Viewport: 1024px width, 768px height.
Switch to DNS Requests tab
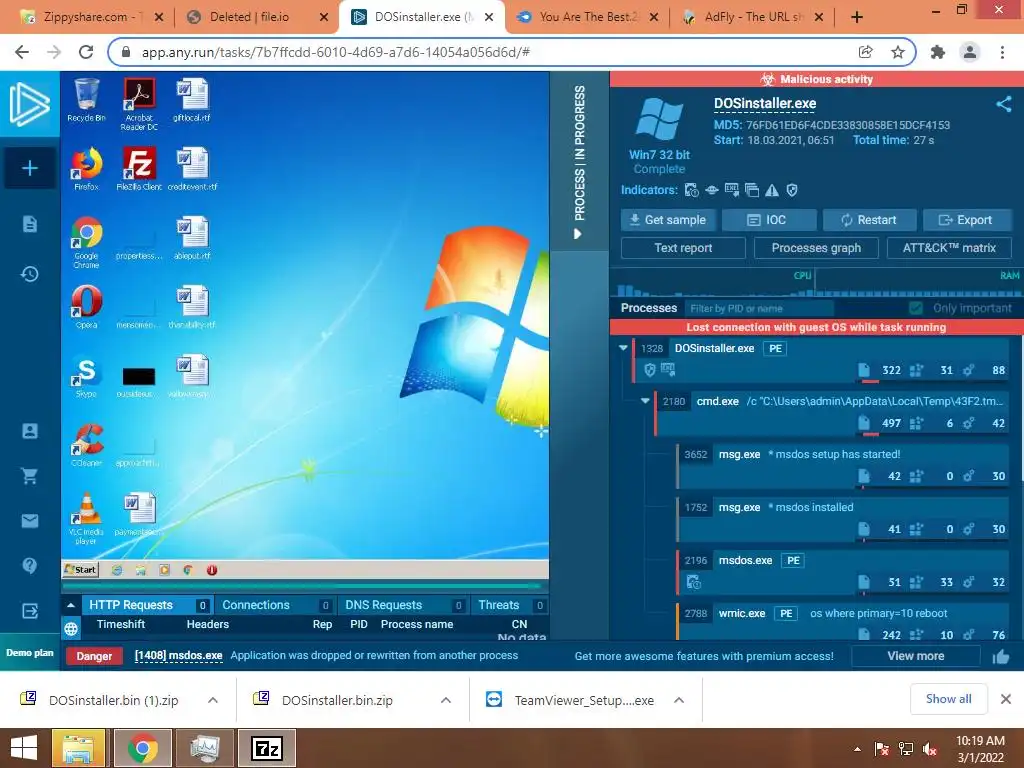pyautogui.click(x=403, y=605)
